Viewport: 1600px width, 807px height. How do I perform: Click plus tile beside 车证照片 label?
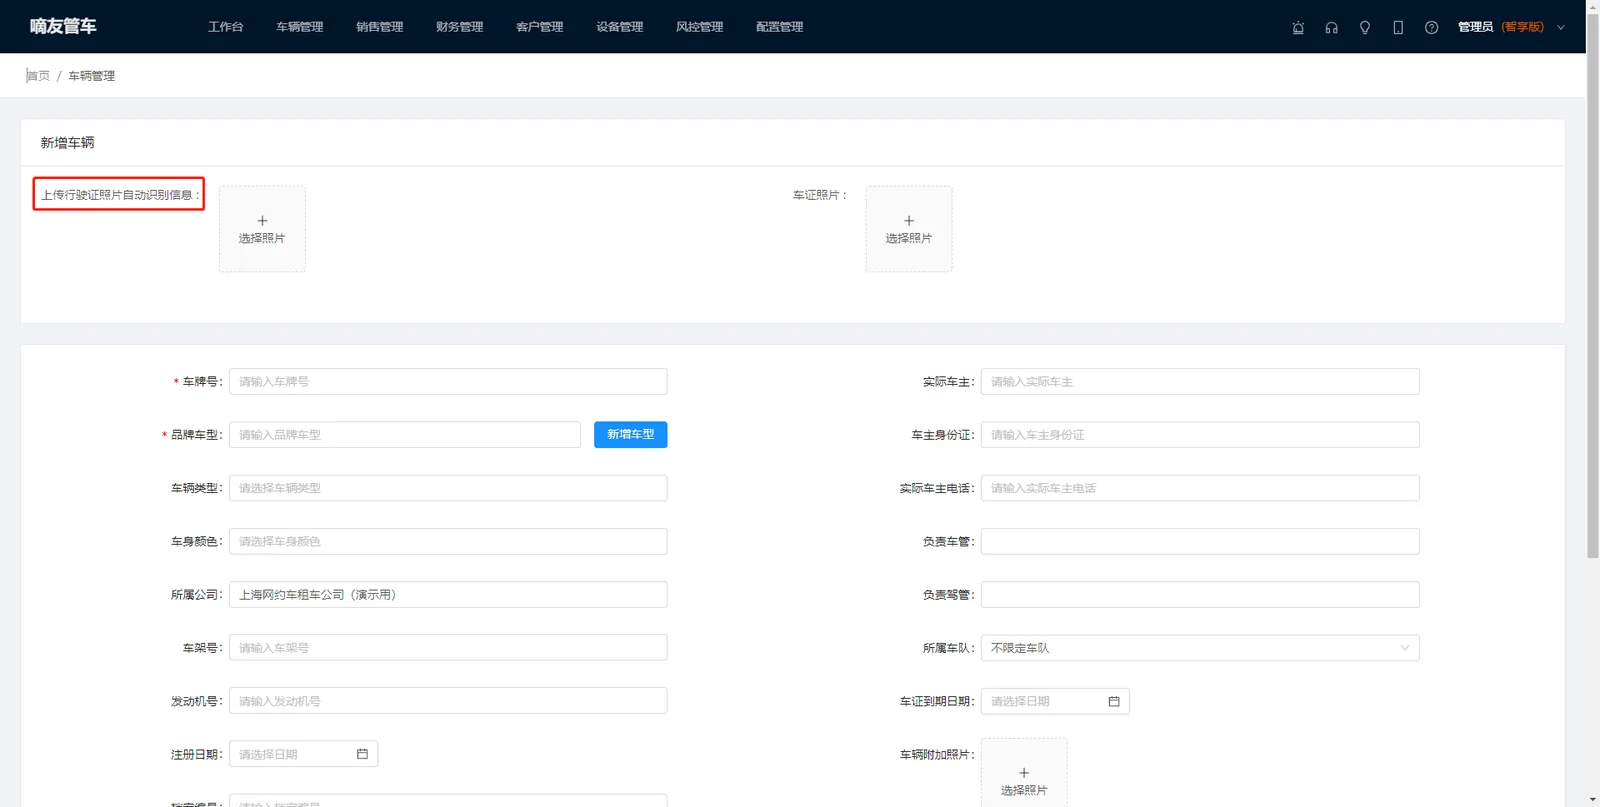coord(909,229)
